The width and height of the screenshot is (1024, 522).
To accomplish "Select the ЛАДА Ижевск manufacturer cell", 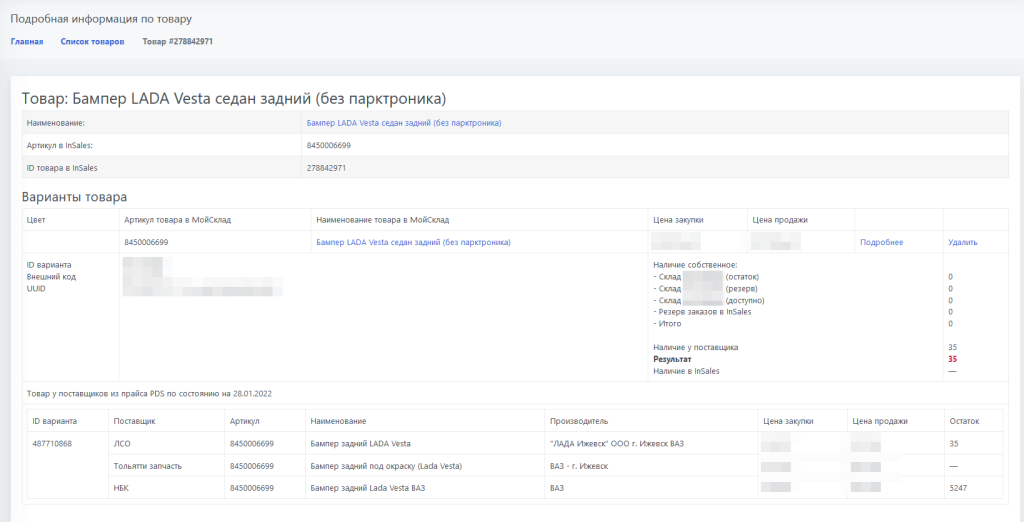I will point(617,443).
